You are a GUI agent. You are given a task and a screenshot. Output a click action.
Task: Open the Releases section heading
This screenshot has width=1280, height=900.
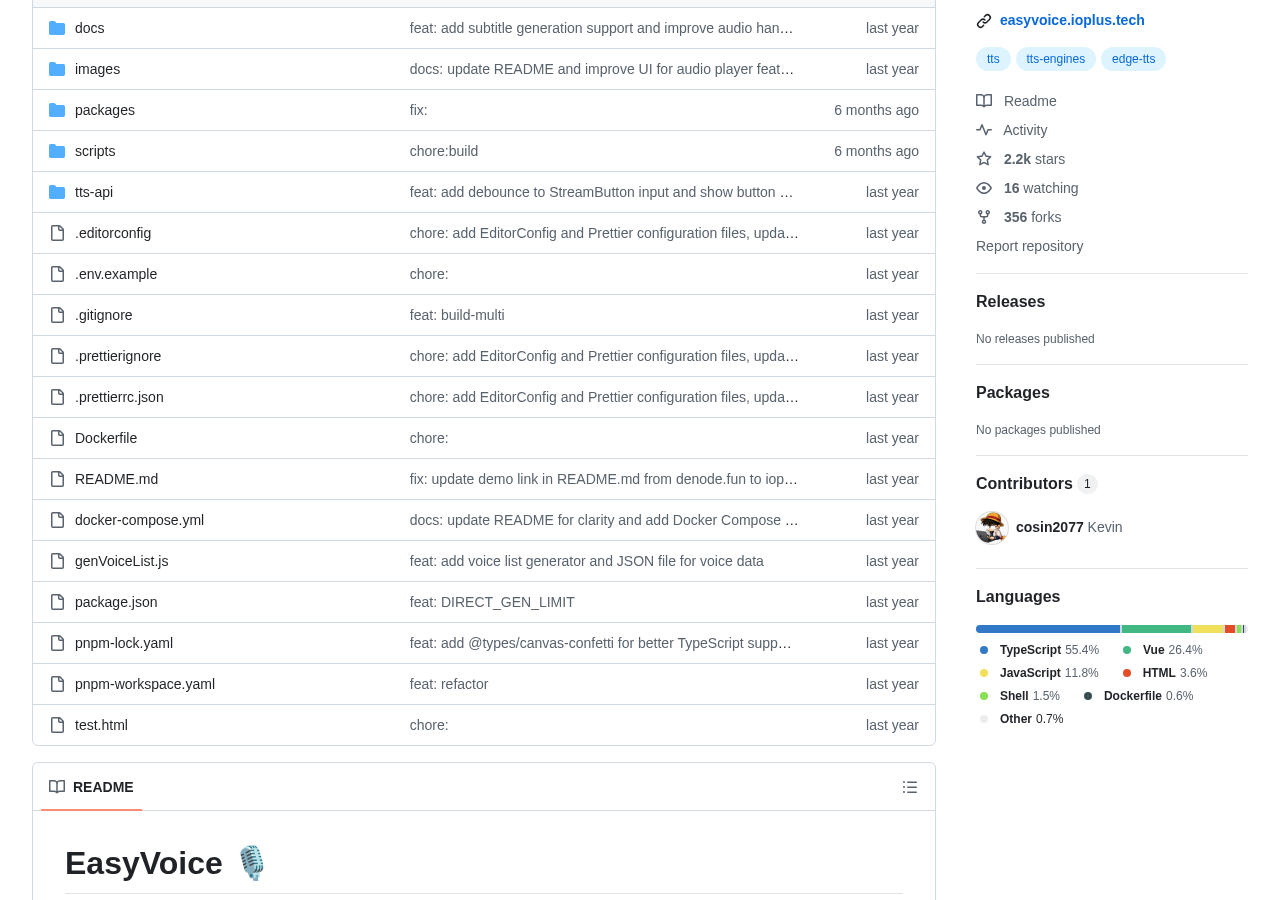point(1010,302)
